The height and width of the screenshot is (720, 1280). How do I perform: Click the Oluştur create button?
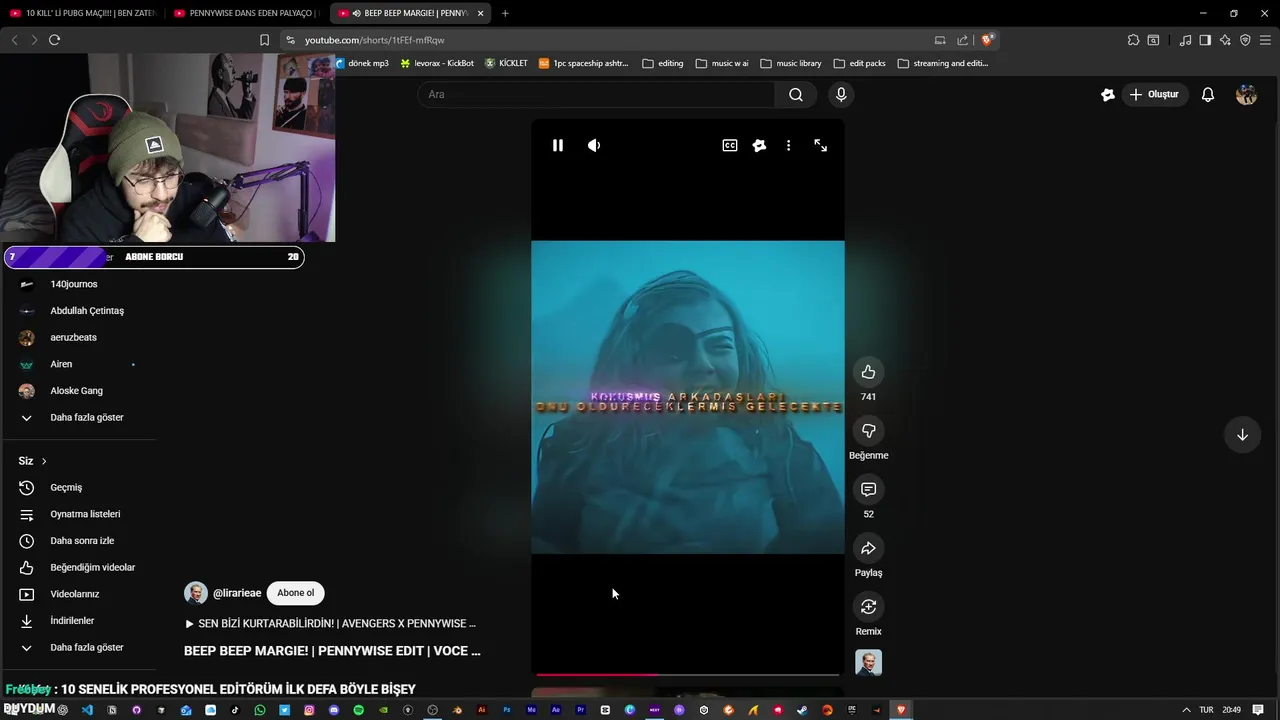pos(1153,94)
